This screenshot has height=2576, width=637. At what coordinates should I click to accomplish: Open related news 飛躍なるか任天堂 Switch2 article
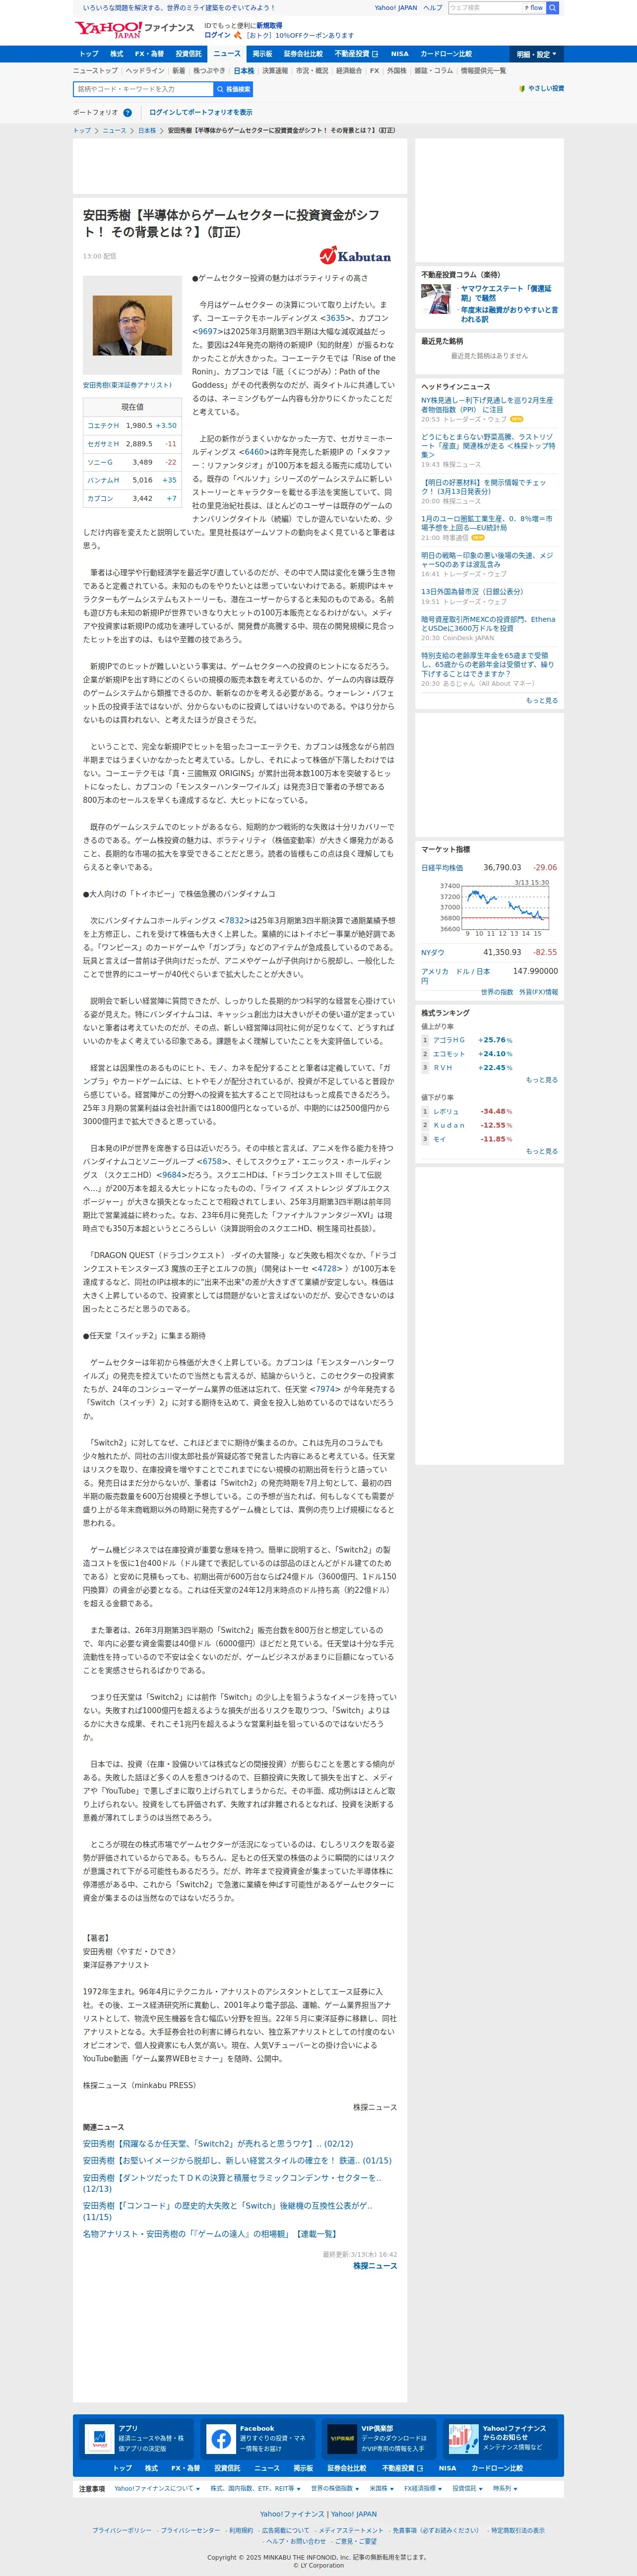[218, 2143]
